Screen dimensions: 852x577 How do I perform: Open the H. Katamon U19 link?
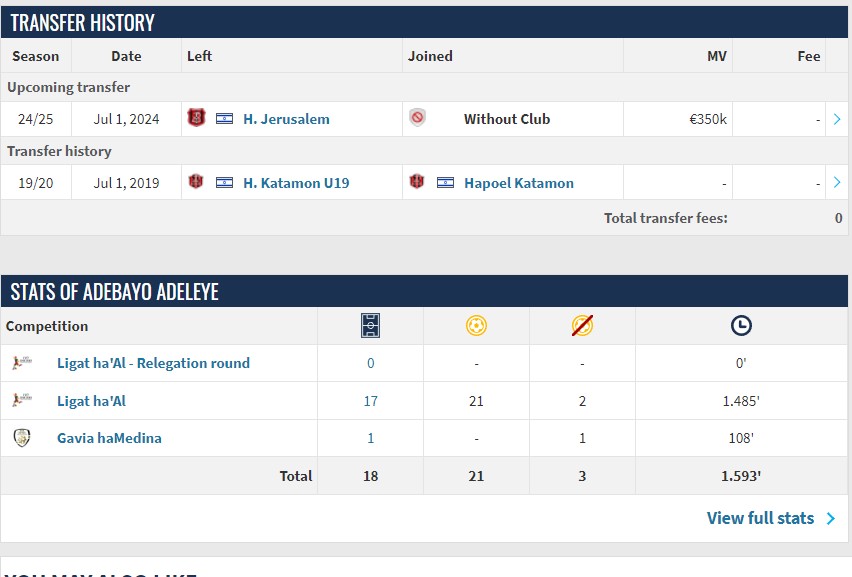point(296,183)
